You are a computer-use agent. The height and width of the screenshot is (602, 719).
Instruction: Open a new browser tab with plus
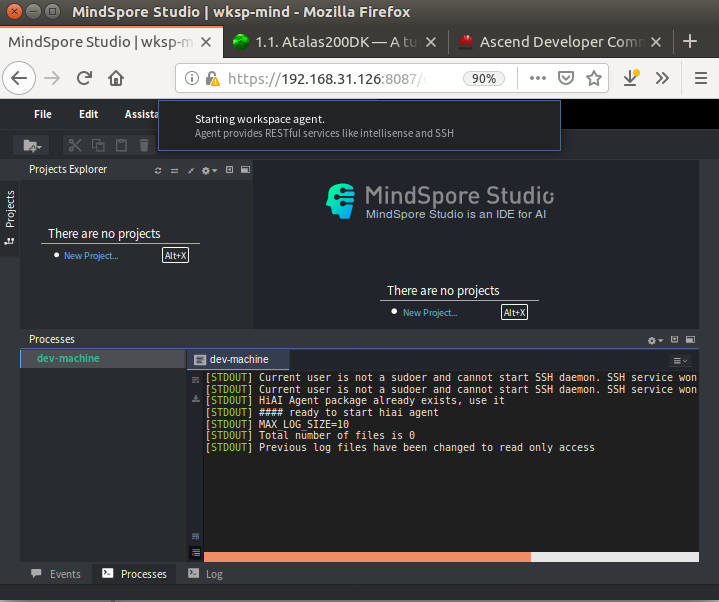(x=690, y=41)
